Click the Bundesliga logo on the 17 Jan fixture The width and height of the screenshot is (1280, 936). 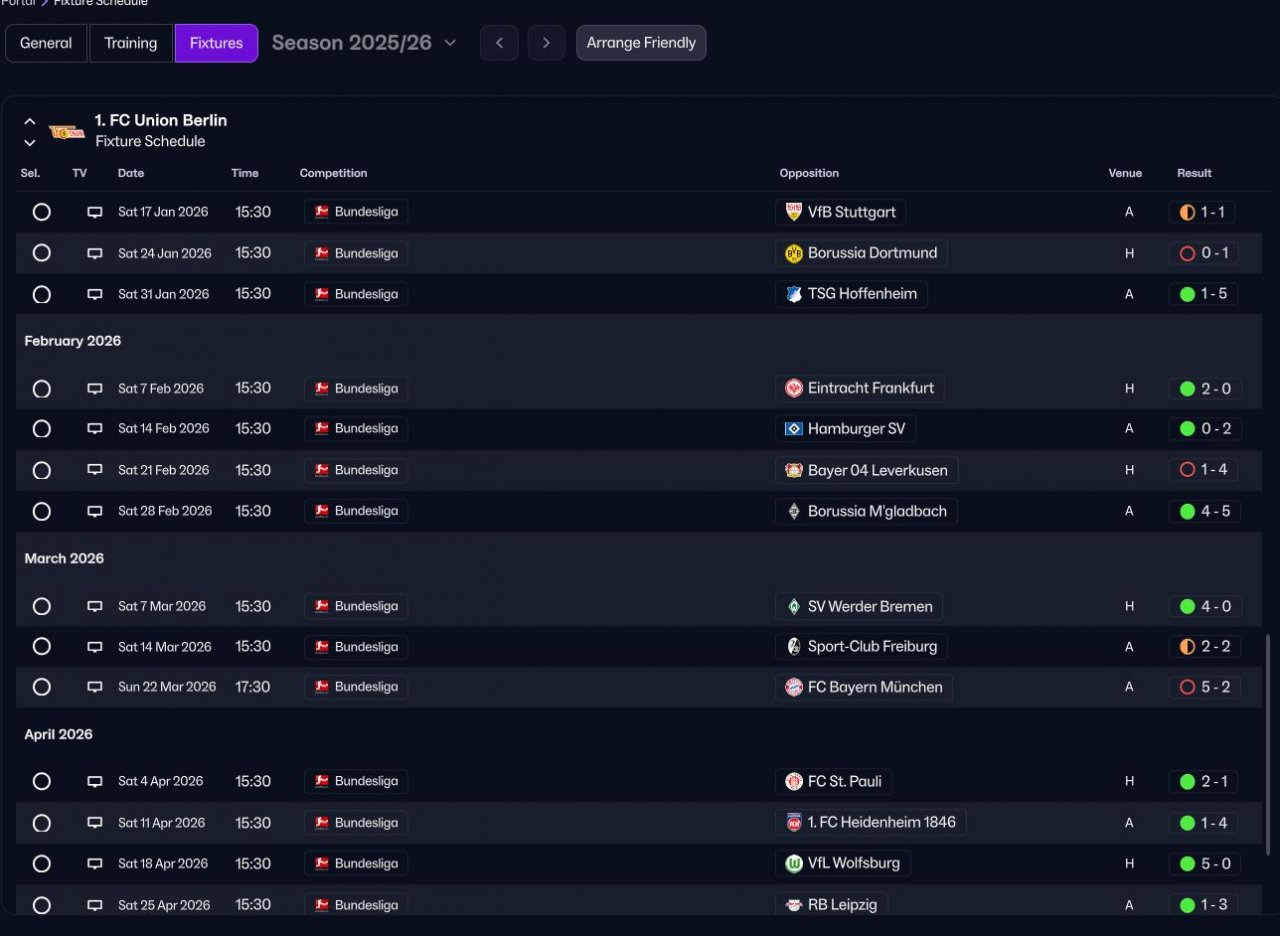click(322, 212)
